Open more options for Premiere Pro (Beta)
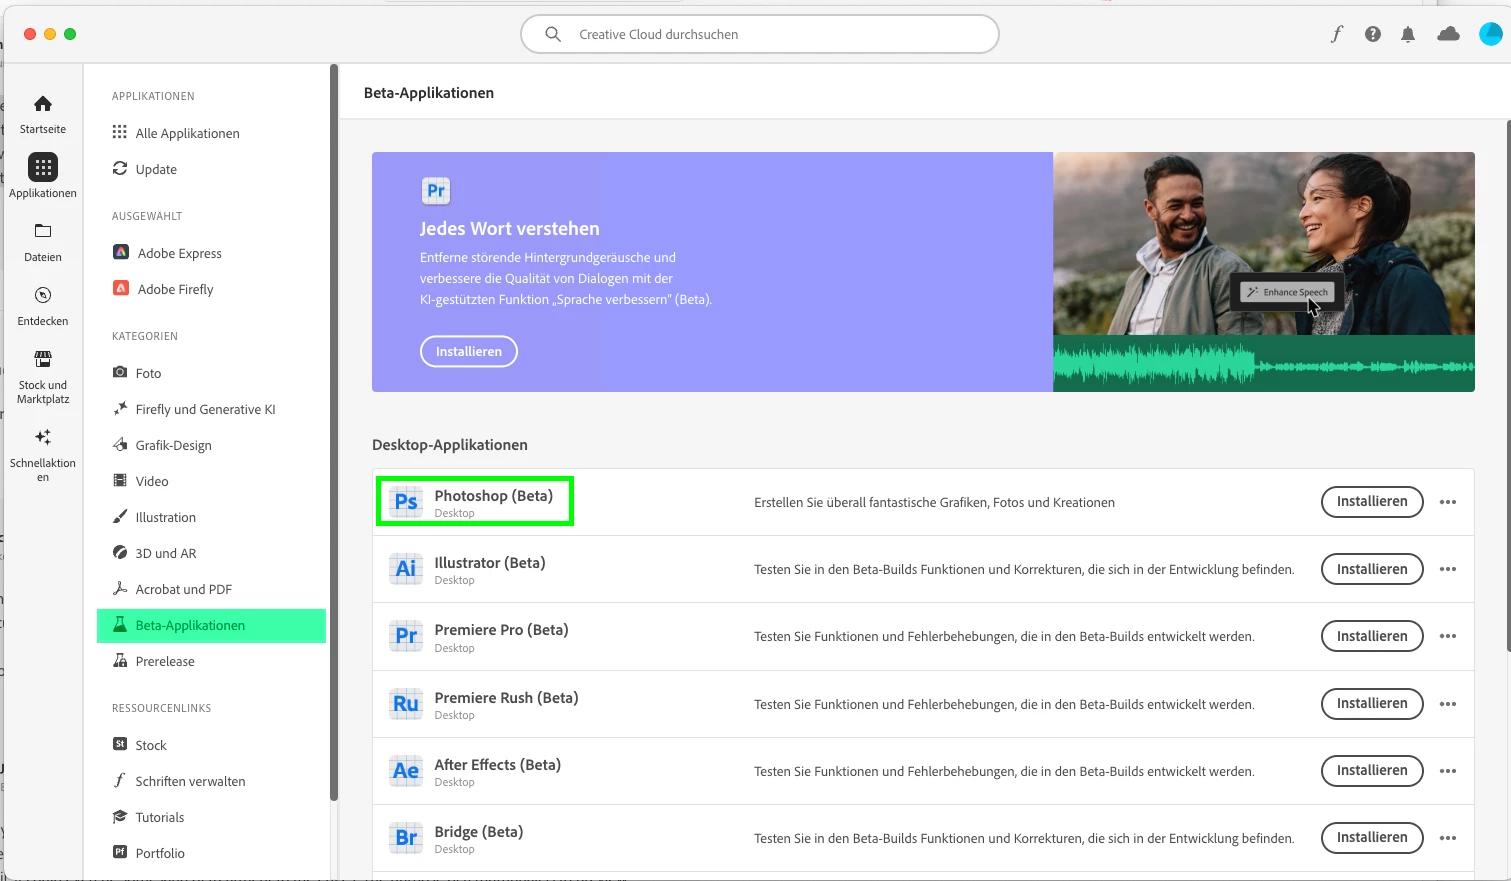 [1448, 636]
